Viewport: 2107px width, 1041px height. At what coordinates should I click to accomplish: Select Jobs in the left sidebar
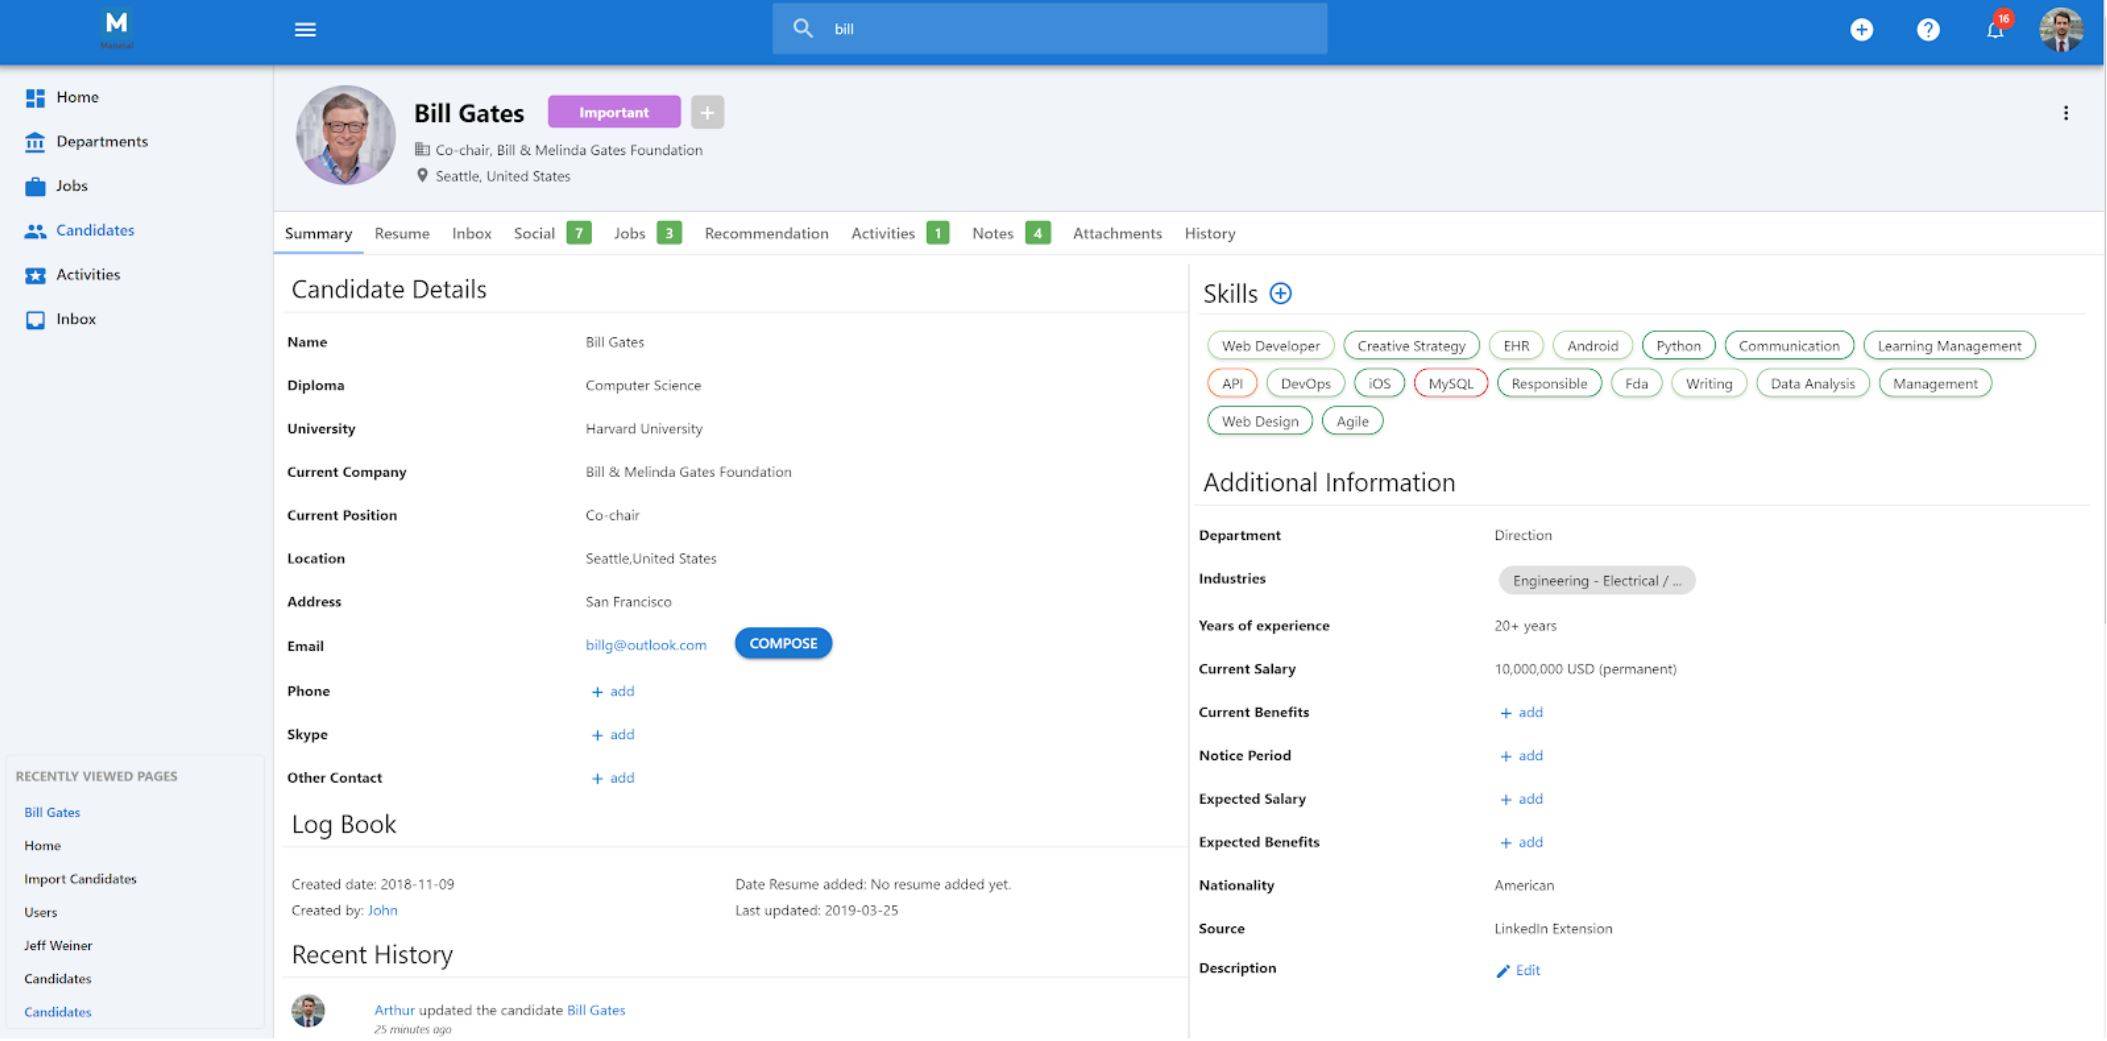tap(71, 185)
